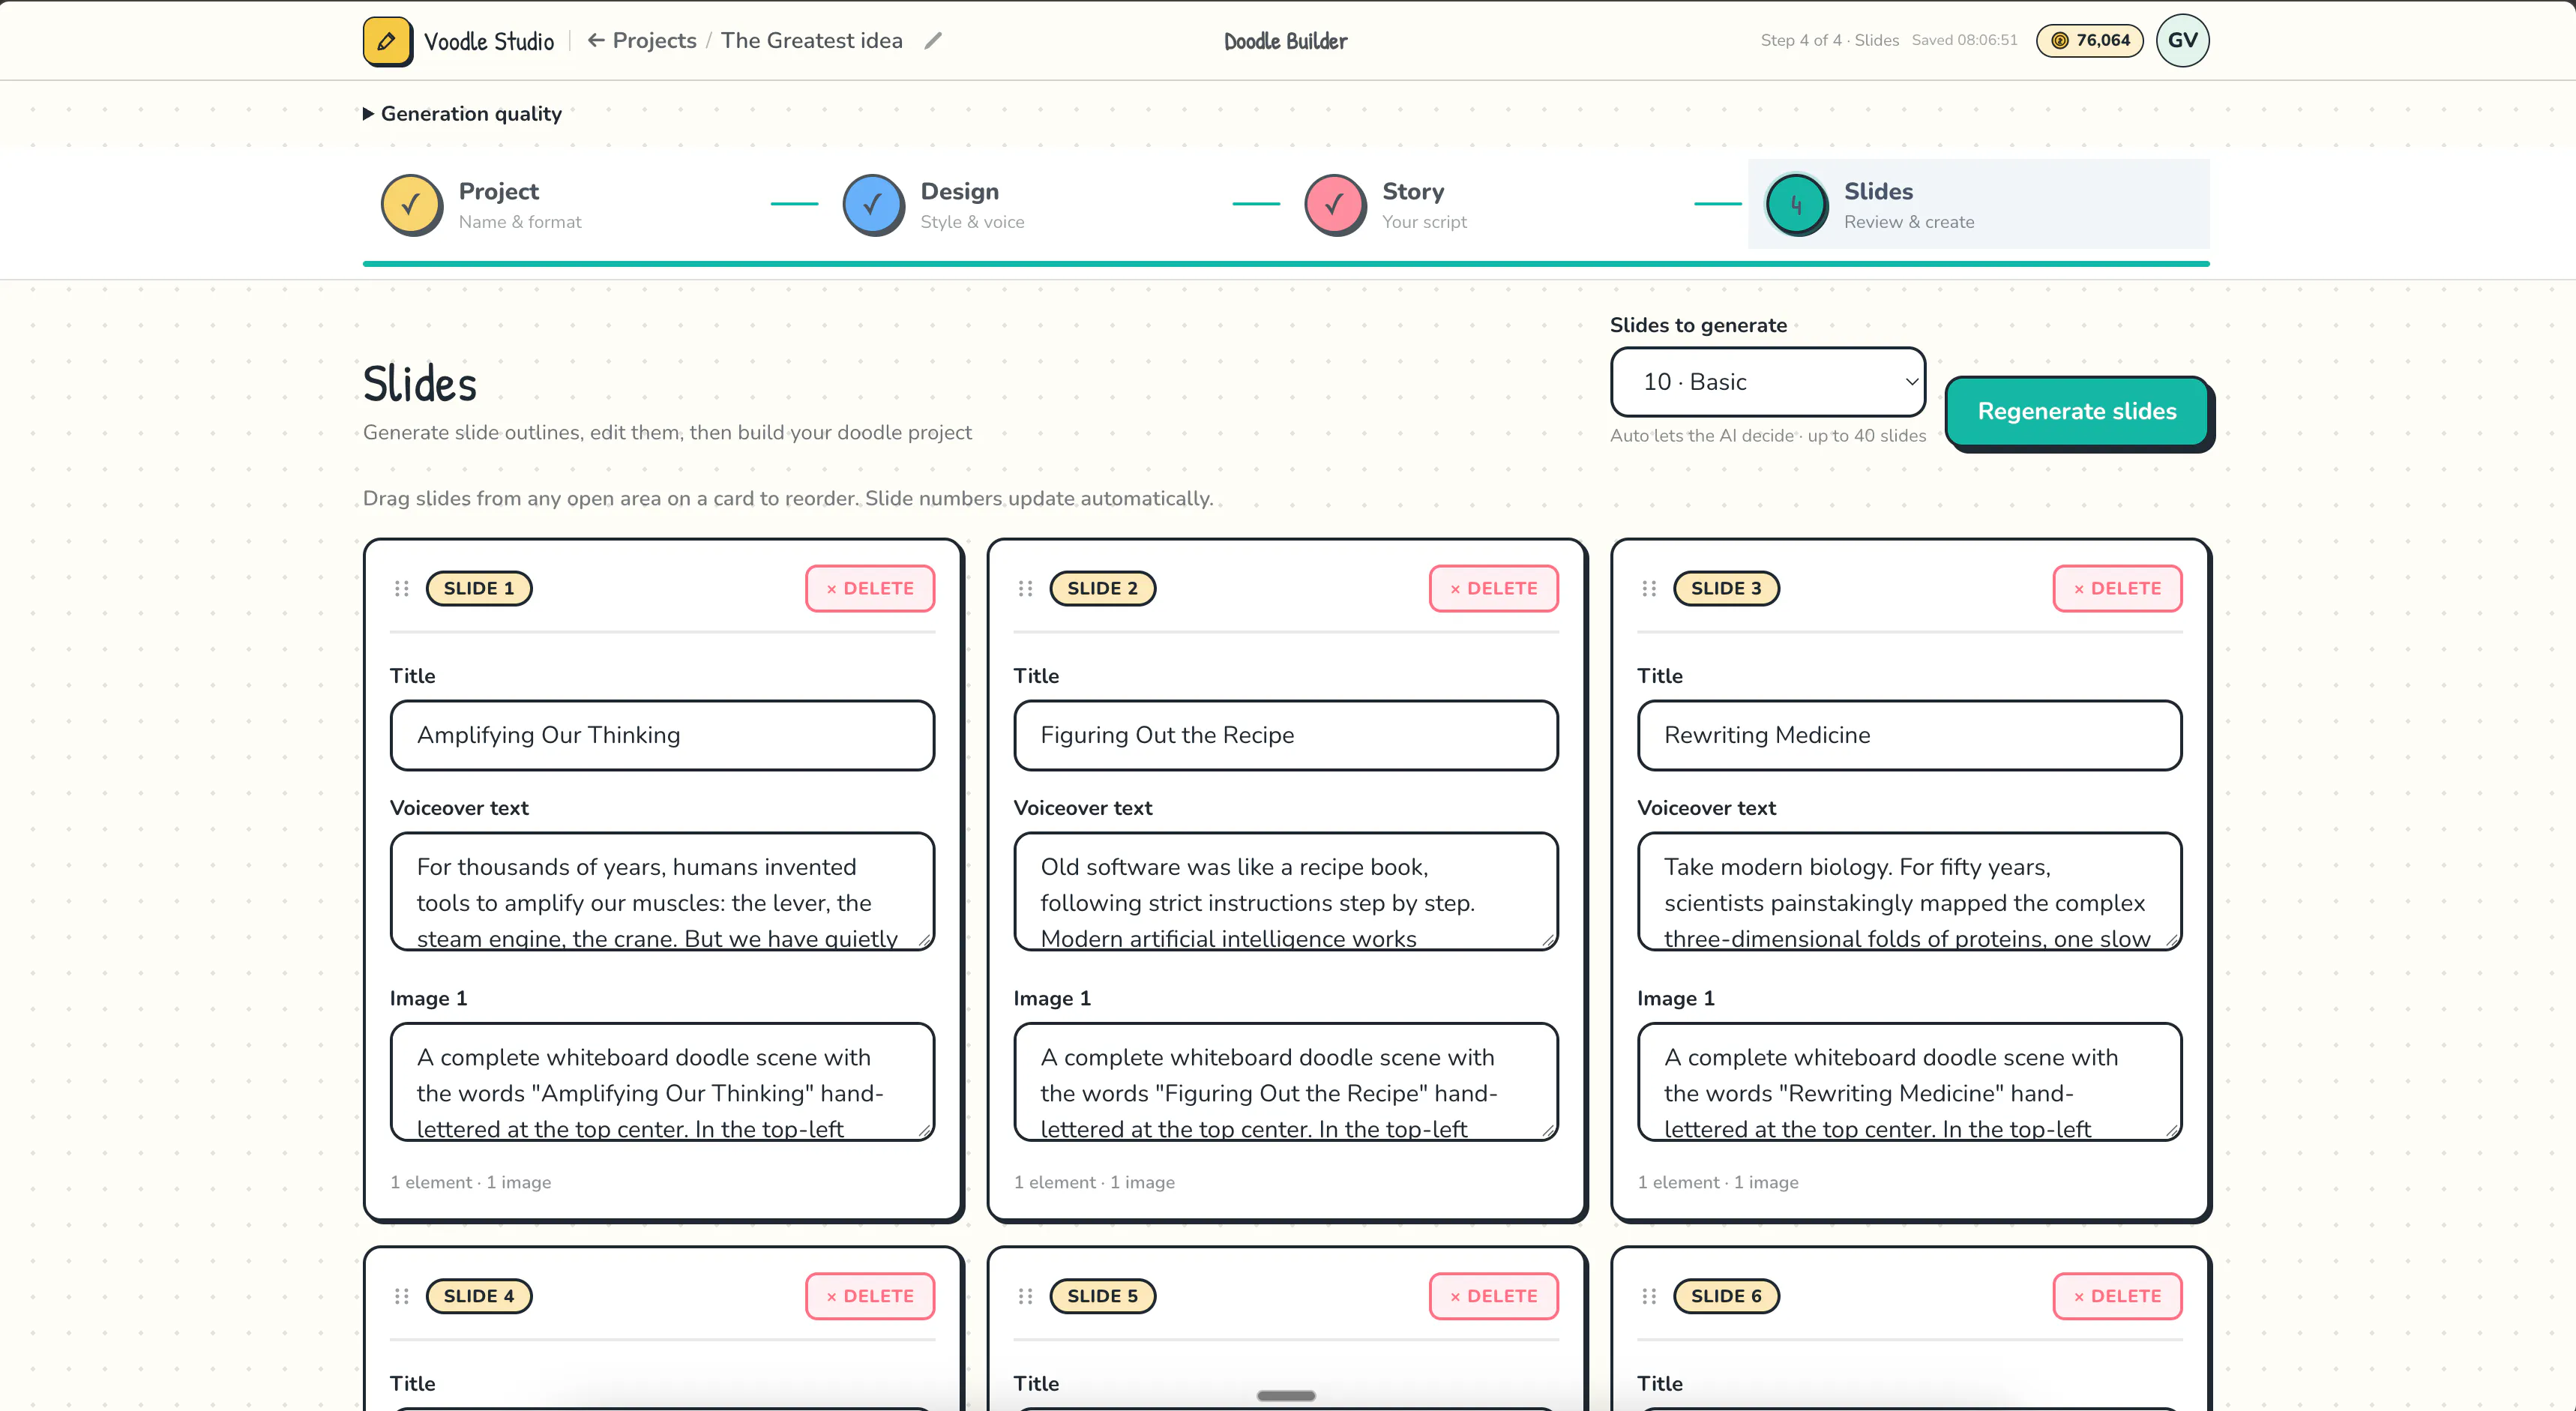2576x1411 pixels.
Task: Click the blue Design step checkmark circle
Action: [x=873, y=205]
